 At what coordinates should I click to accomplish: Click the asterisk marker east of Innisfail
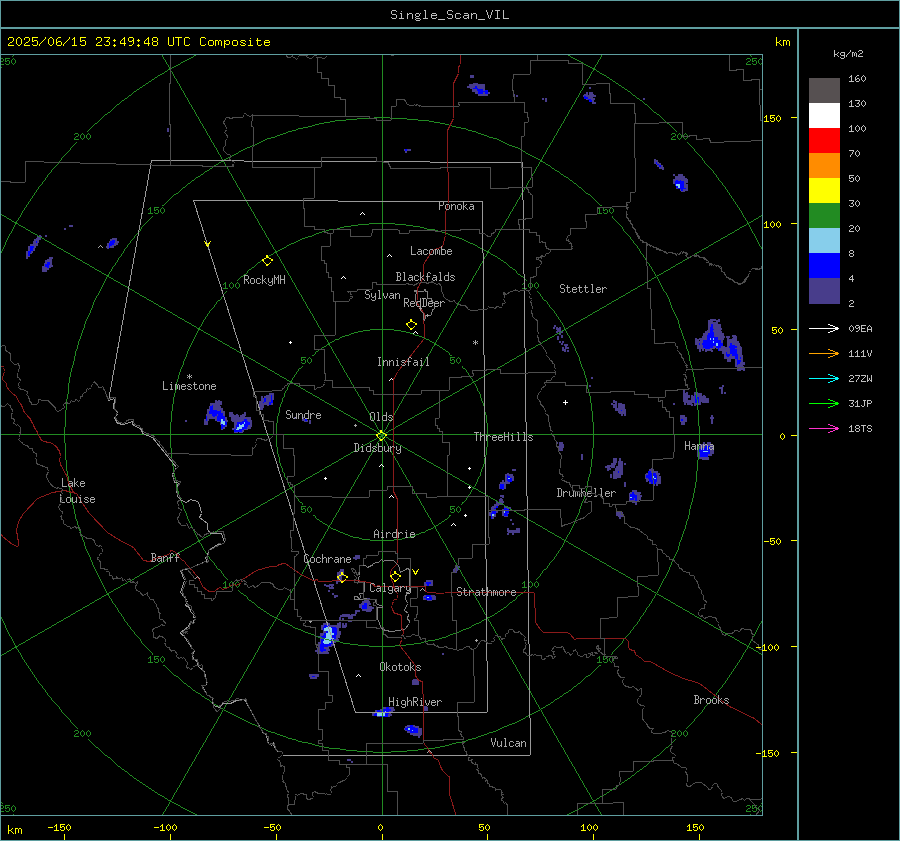pyautogui.click(x=475, y=343)
